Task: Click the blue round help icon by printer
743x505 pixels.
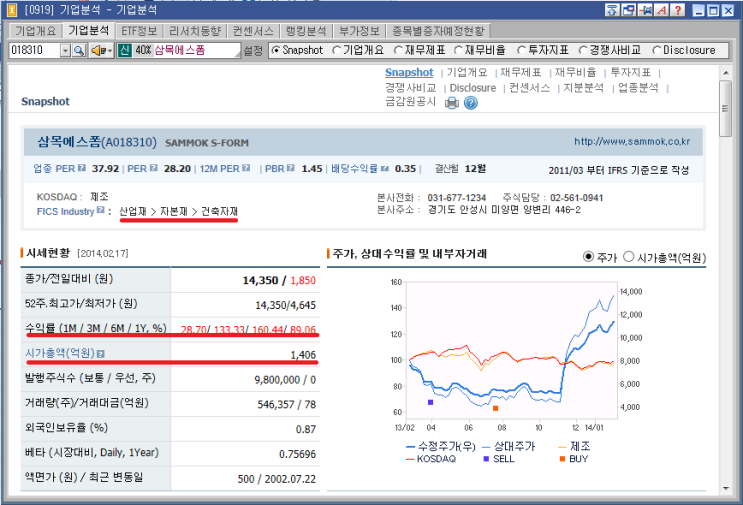Action: (471, 103)
